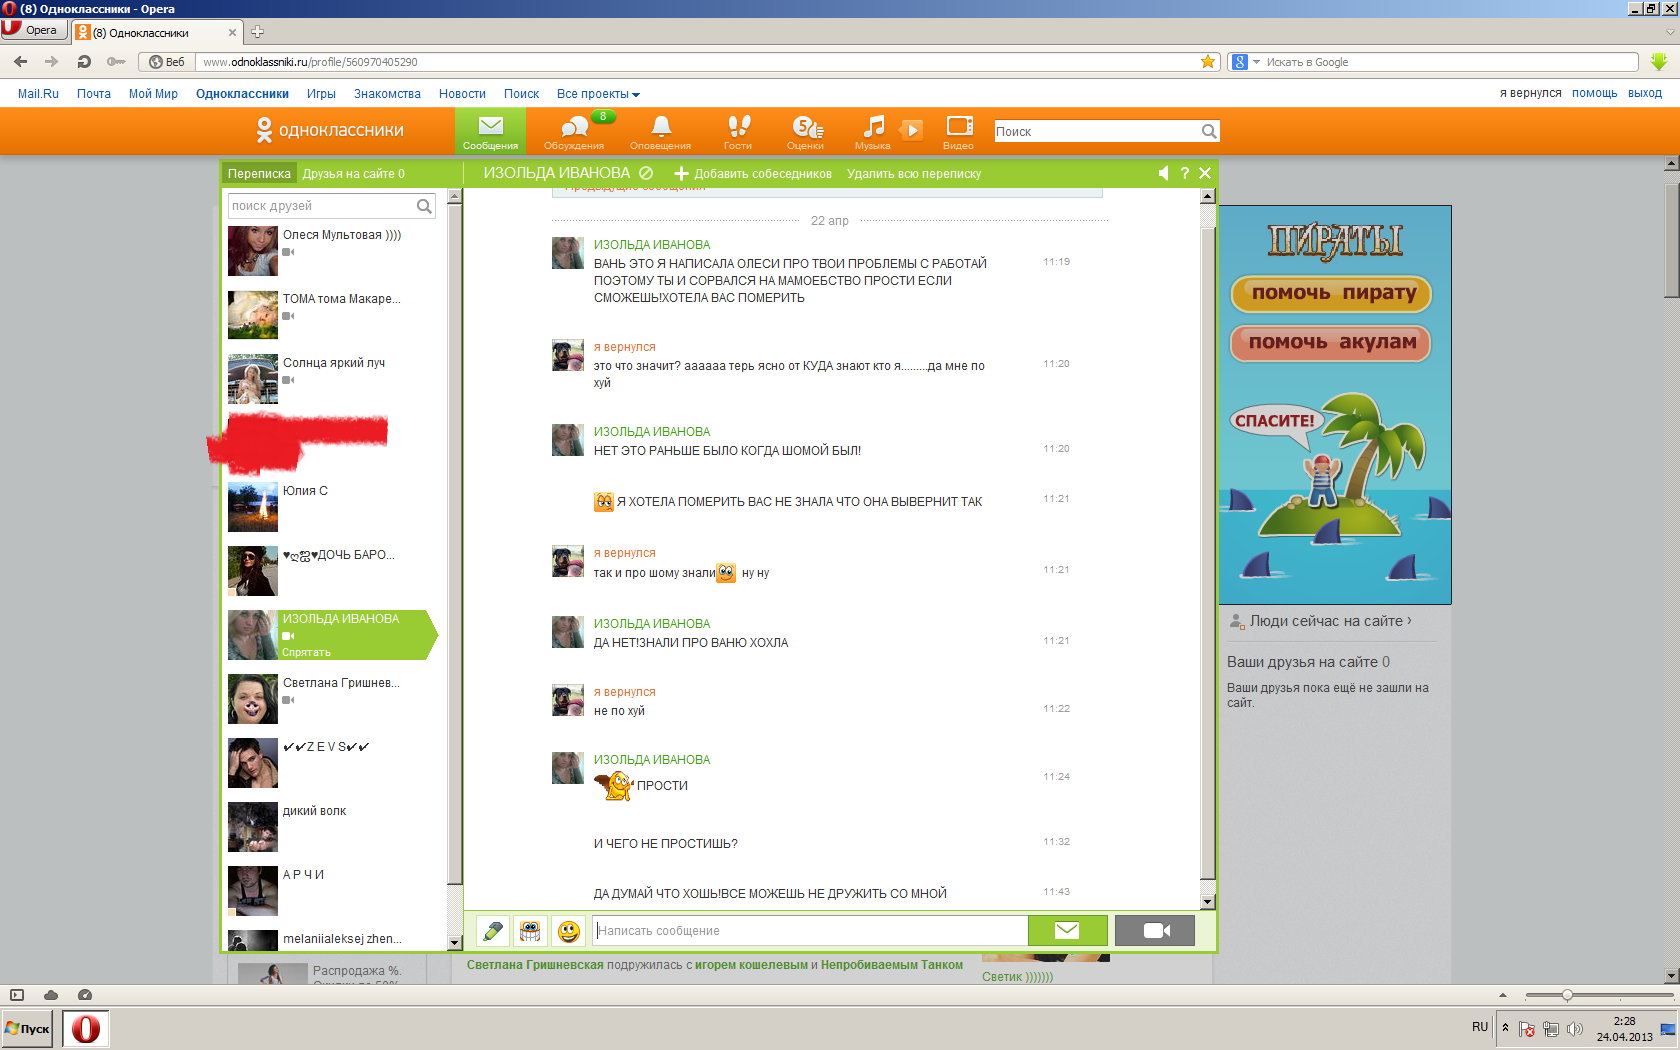Click the orange music play button
Viewport: 1680px width, 1050px height.
coord(911,130)
